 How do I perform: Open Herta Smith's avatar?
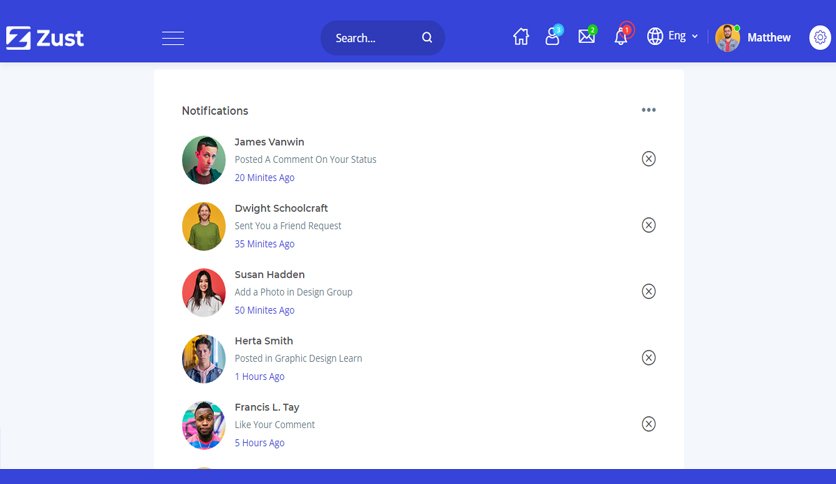point(204,359)
